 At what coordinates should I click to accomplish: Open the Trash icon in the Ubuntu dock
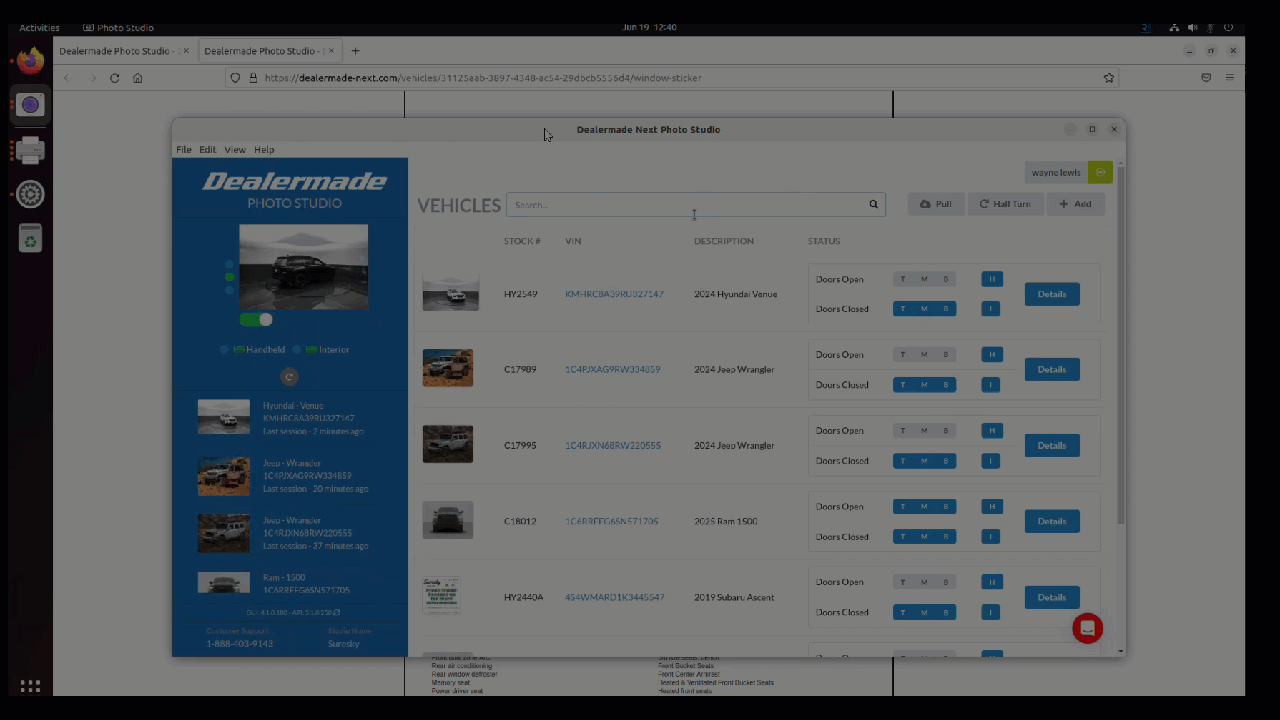[30, 238]
